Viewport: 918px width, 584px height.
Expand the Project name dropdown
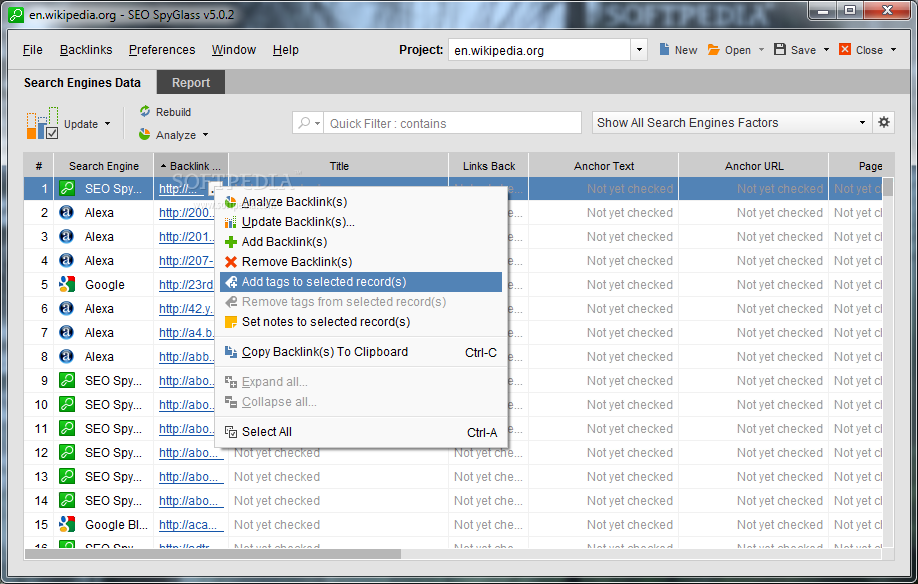[639, 50]
